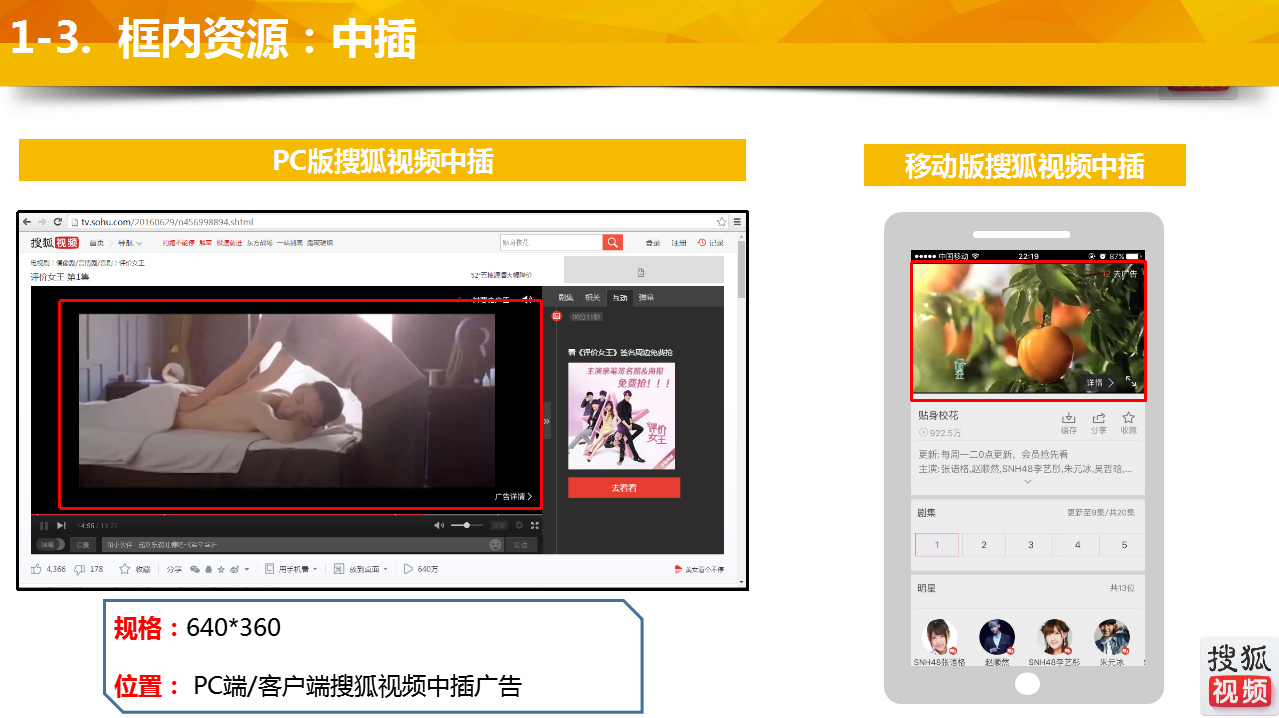
Task: Select episode 1 in the mobile 剧集 list
Action: coord(937,545)
